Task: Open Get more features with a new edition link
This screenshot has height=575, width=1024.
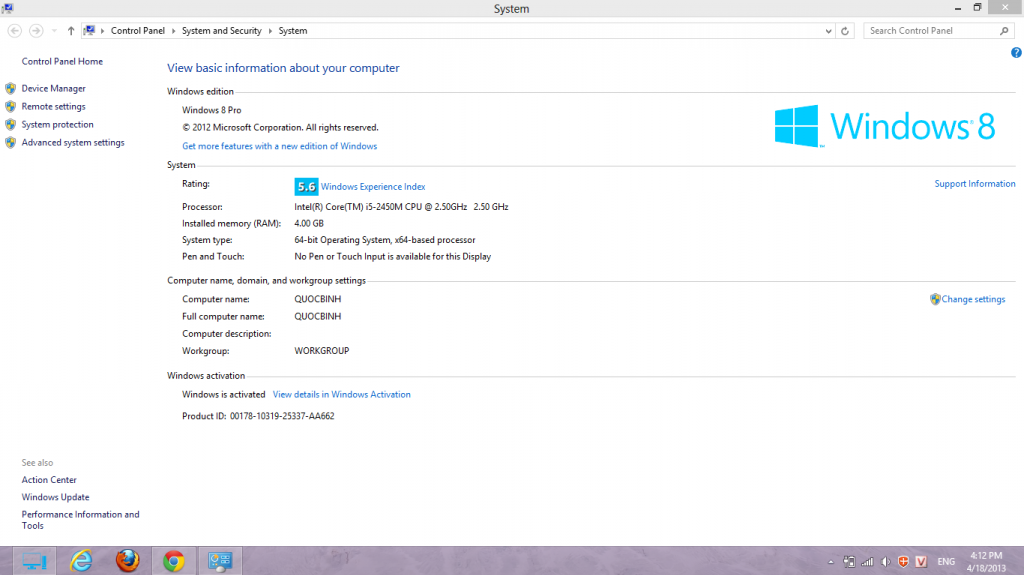Action: click(280, 146)
